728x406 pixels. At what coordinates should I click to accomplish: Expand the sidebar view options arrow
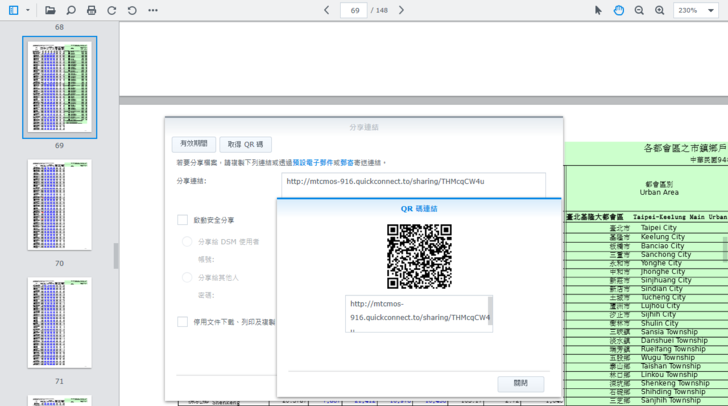(x=28, y=10)
